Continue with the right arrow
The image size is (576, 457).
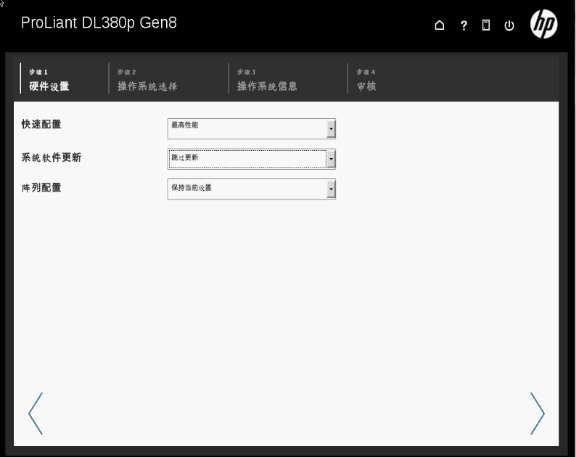pos(537,414)
